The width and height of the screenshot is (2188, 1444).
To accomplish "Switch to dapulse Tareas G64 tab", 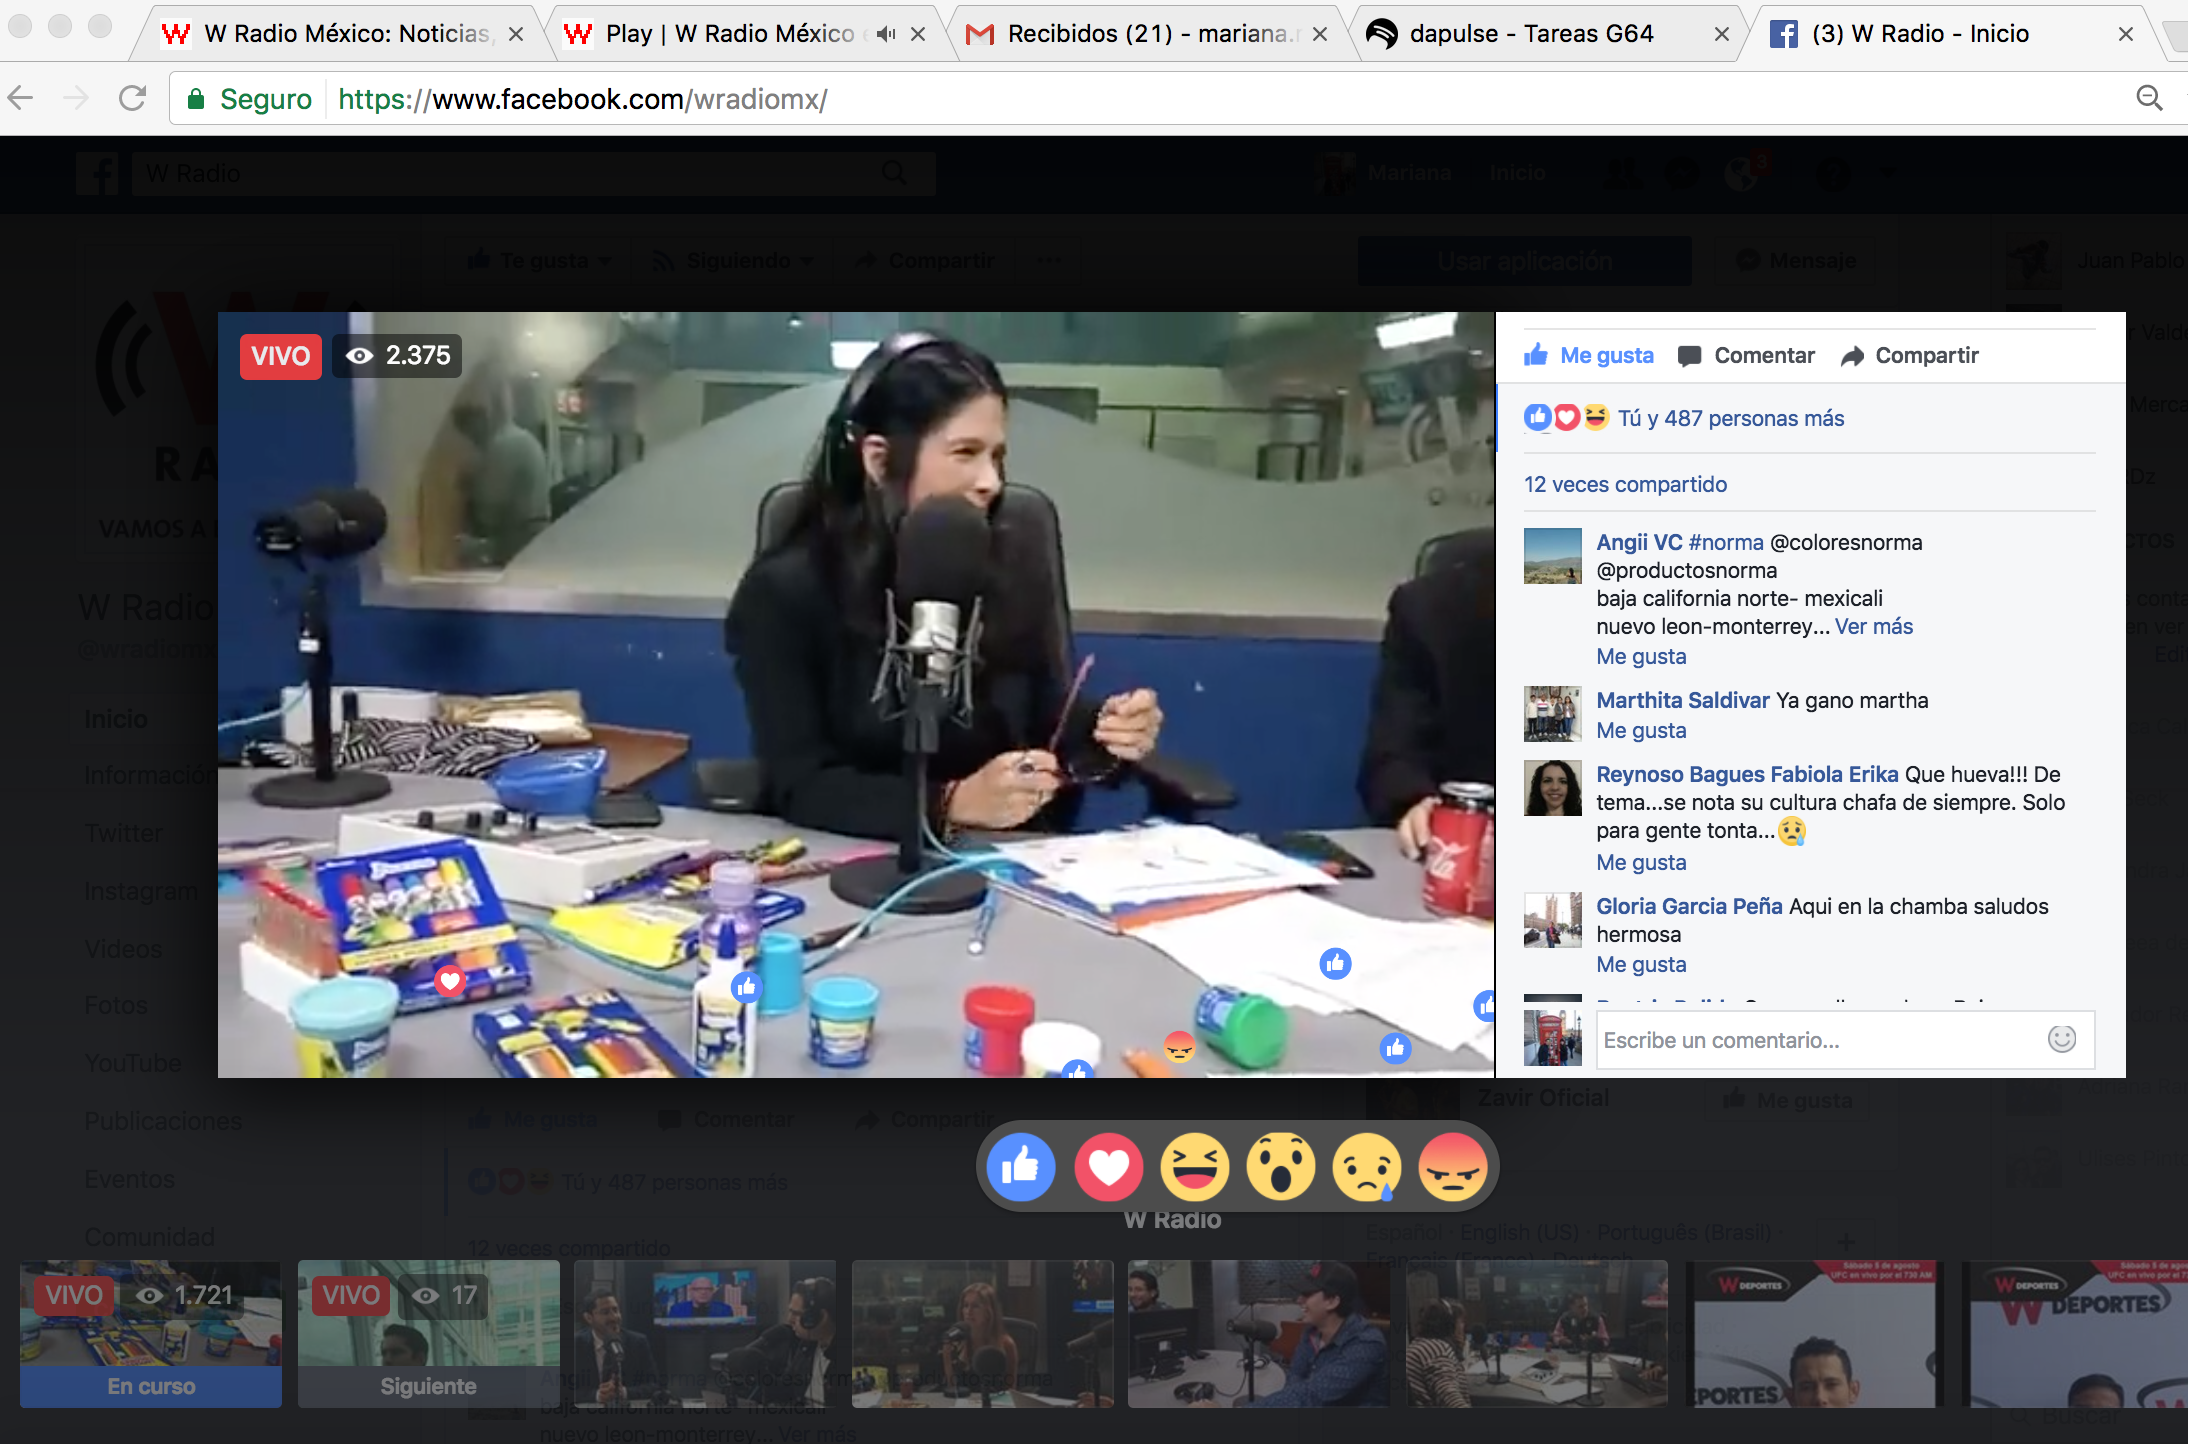I will (1530, 34).
